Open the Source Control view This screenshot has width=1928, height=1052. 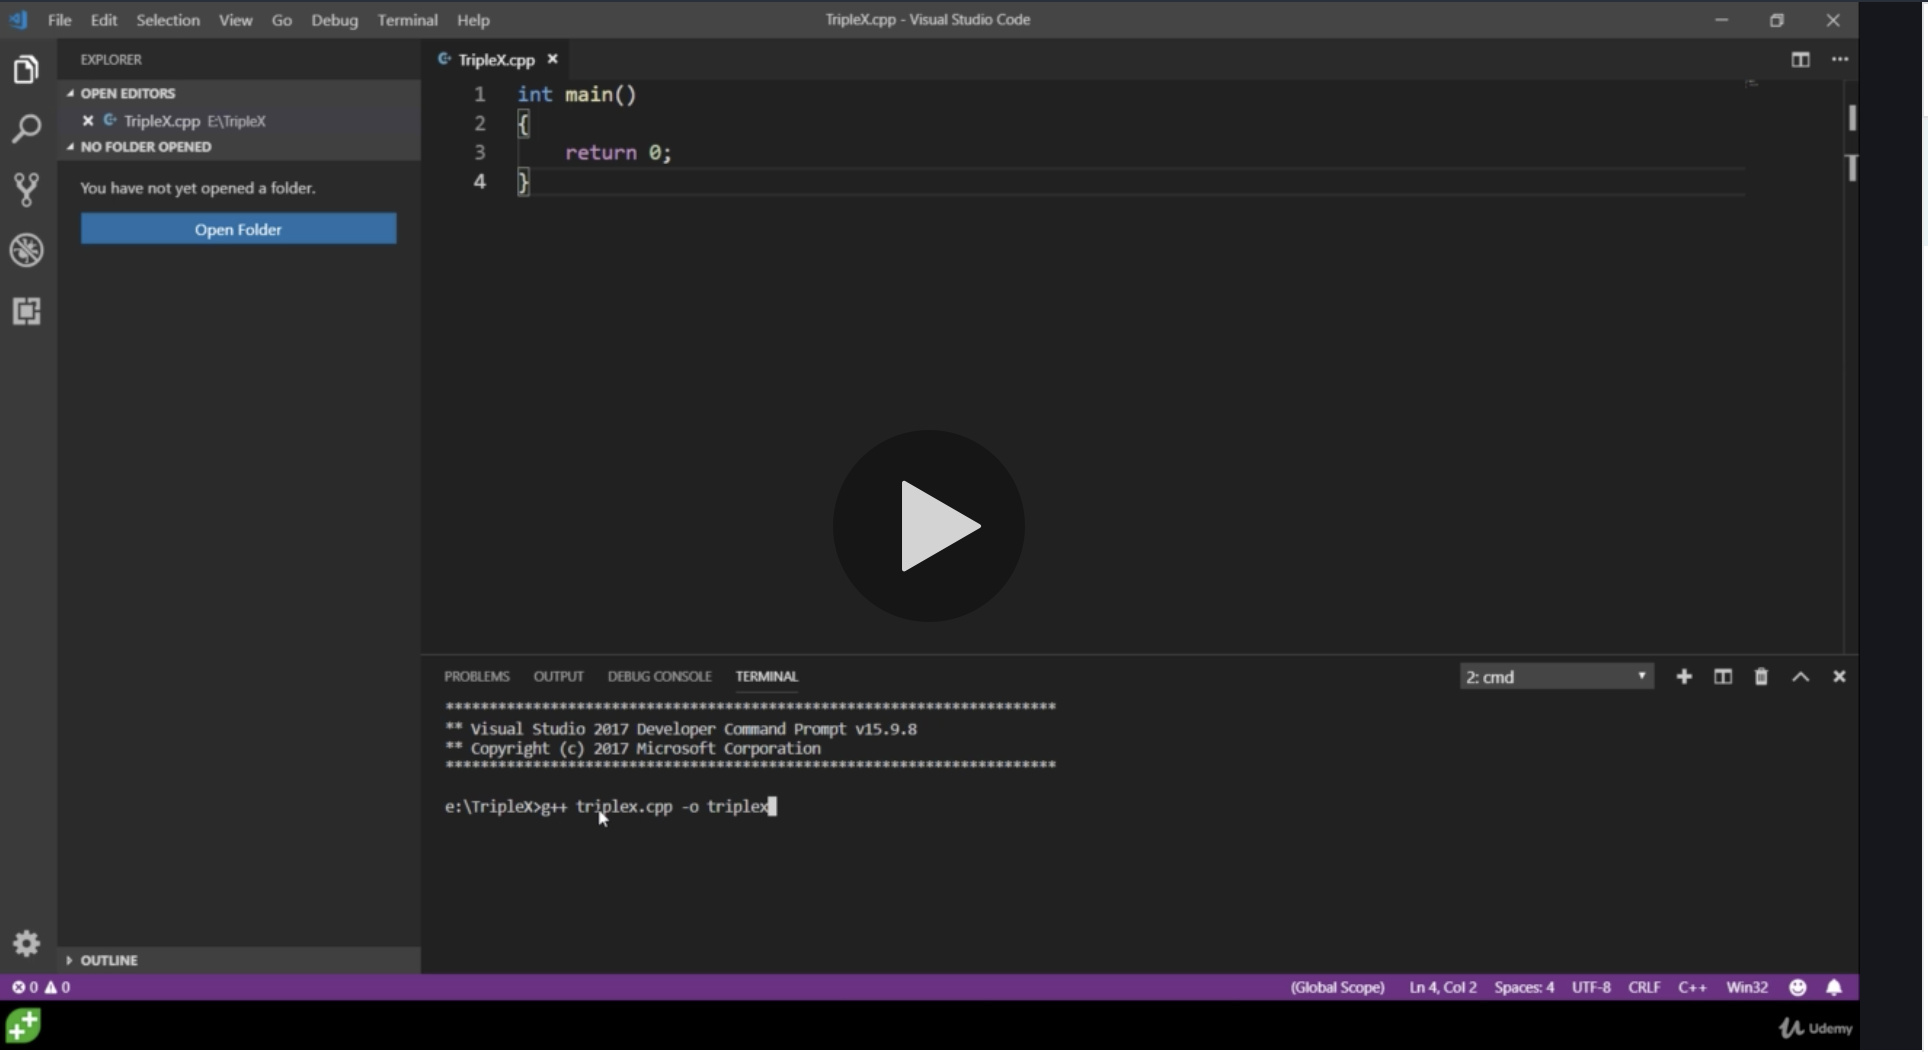[x=26, y=189]
